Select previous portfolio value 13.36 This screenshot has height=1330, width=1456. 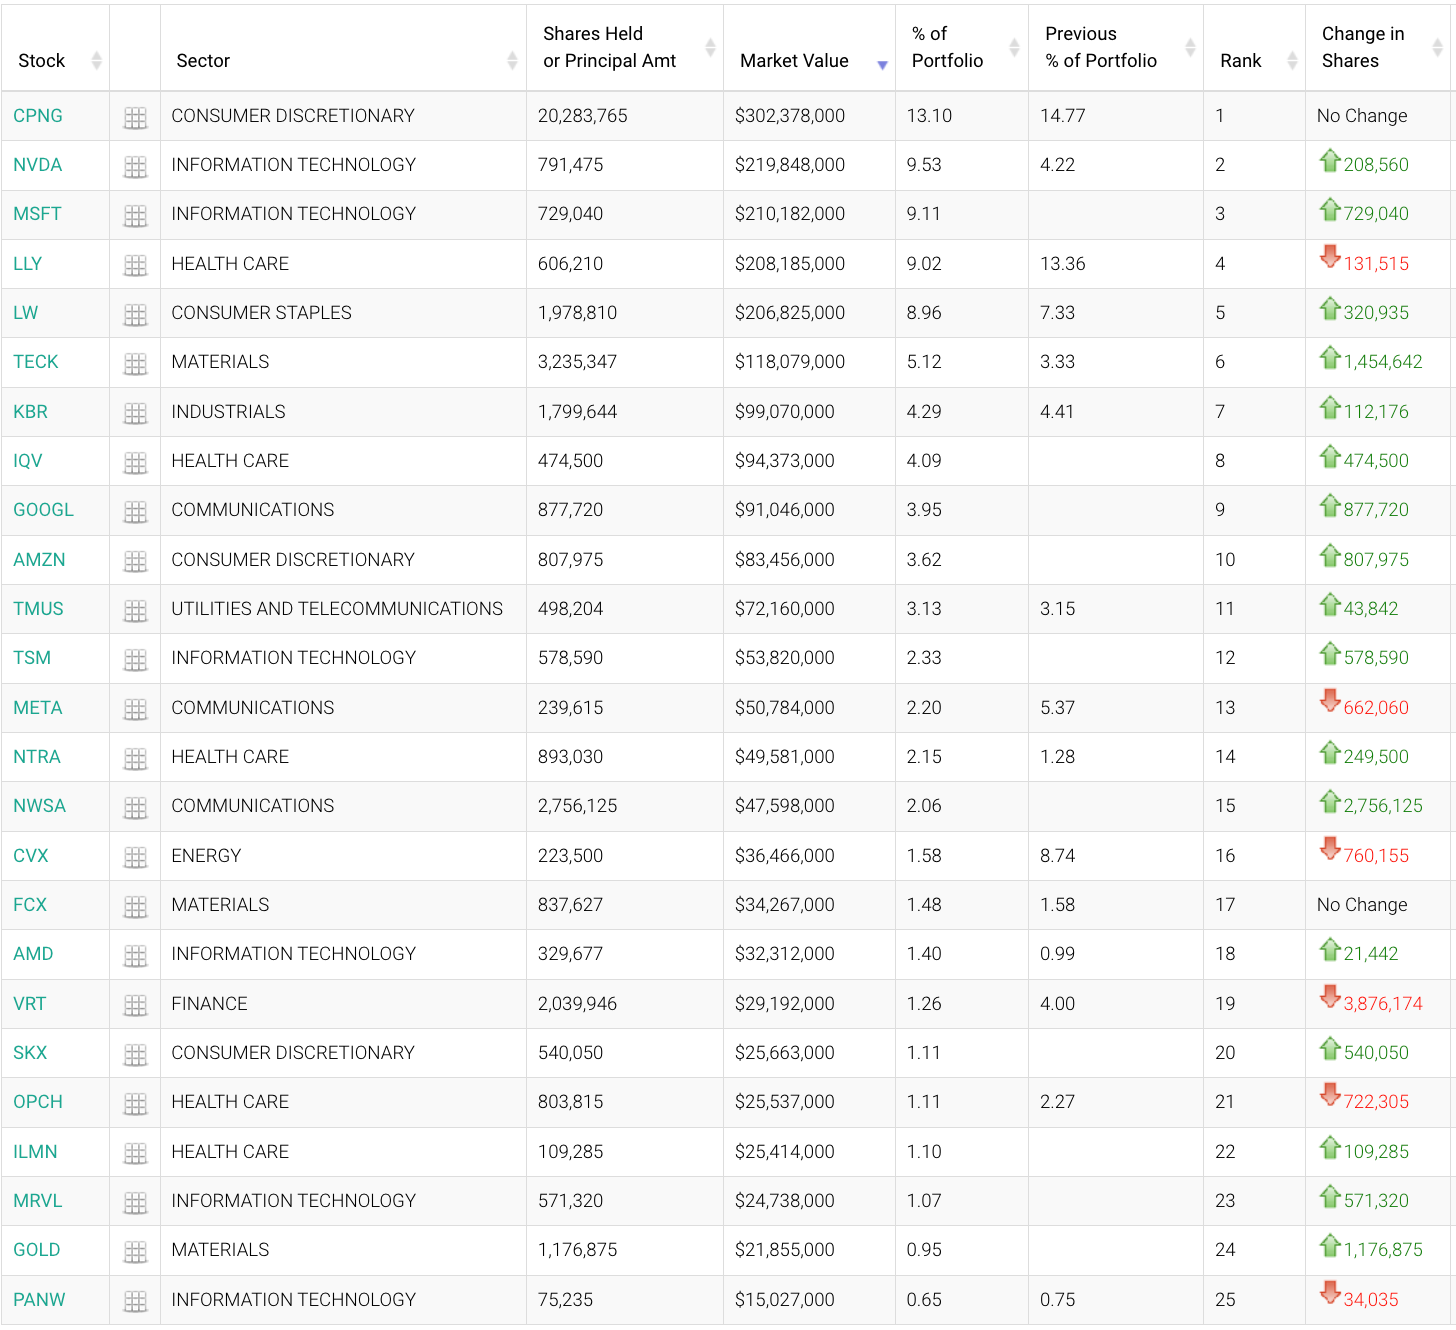(1063, 264)
